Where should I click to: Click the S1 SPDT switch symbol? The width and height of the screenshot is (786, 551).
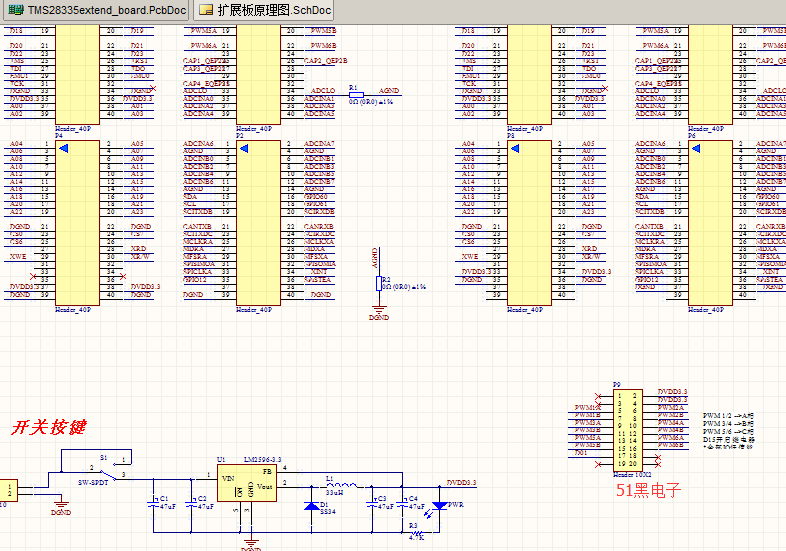[x=107, y=473]
